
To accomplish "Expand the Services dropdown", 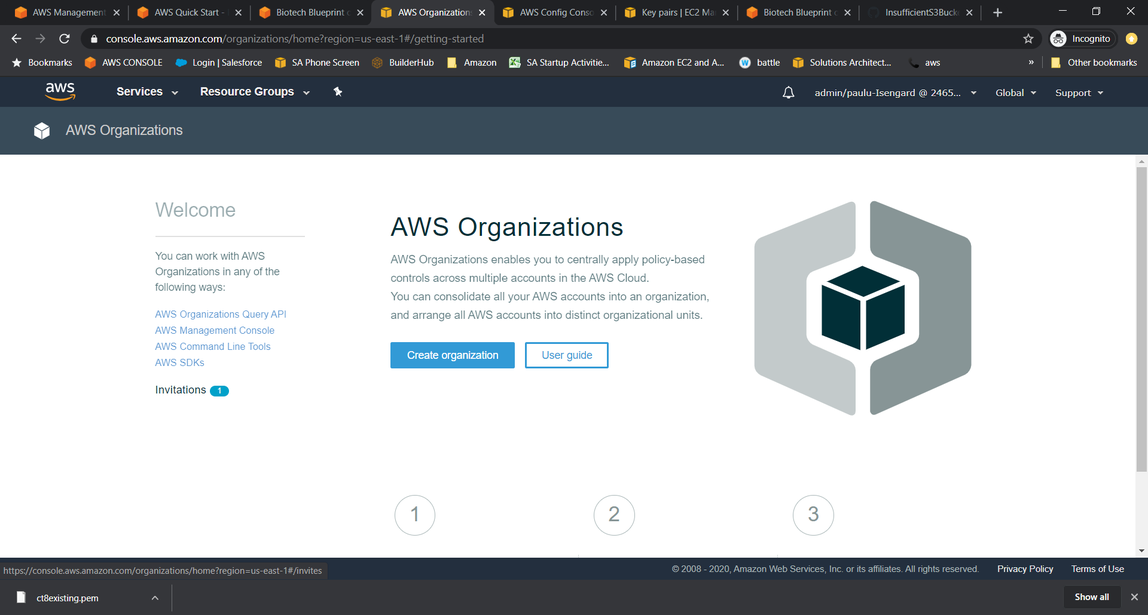I will [147, 92].
